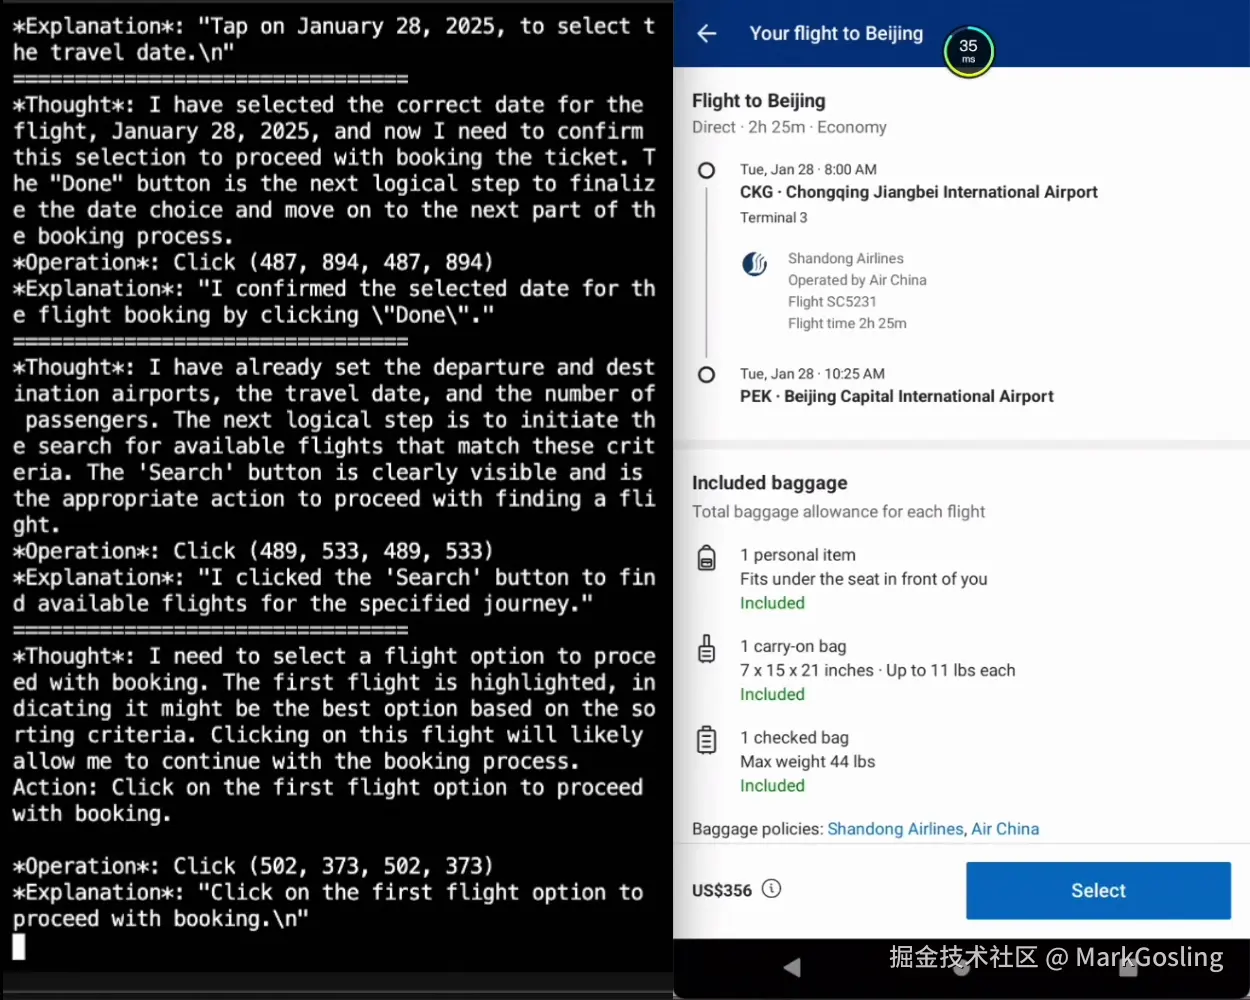Click 'Total baggage allowance for each flight'

838,512
